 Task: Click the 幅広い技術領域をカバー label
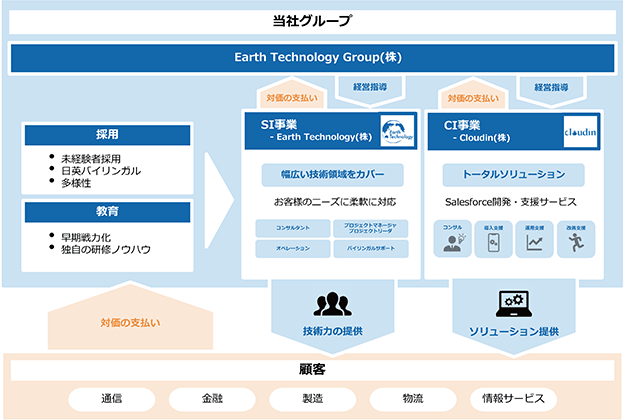click(x=332, y=175)
